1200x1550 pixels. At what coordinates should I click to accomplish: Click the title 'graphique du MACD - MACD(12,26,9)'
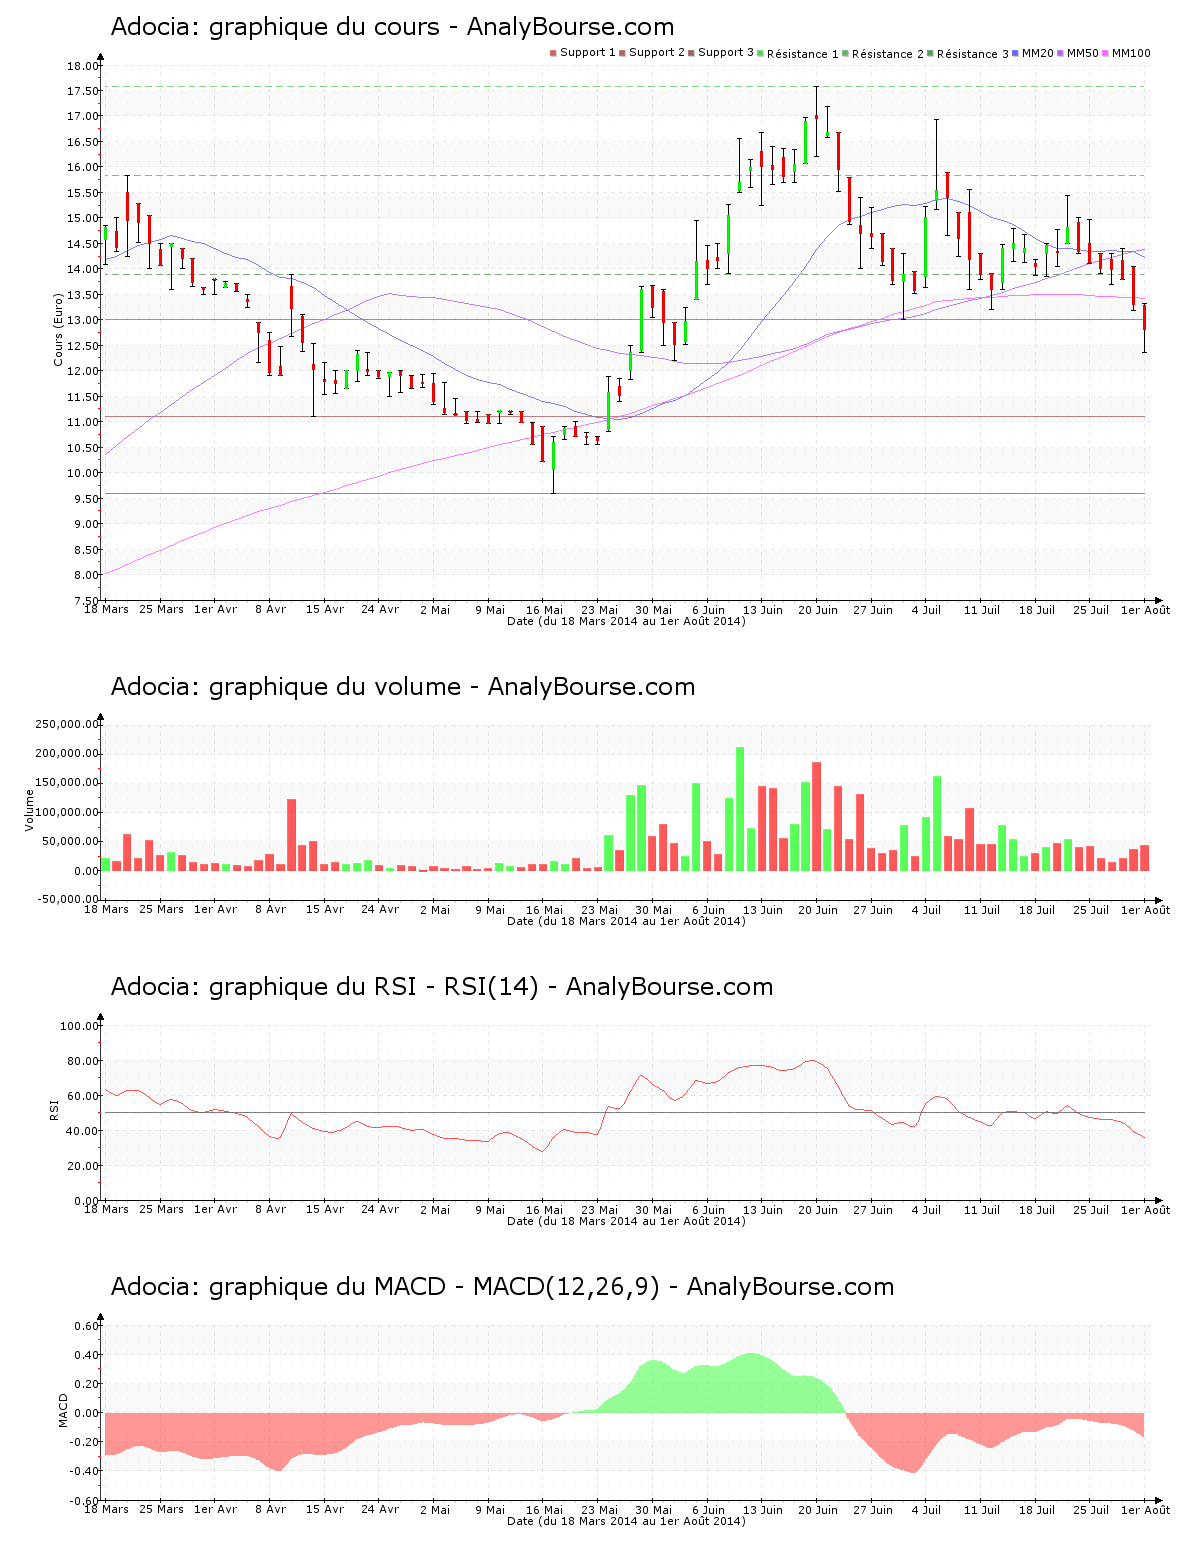coord(434,1287)
